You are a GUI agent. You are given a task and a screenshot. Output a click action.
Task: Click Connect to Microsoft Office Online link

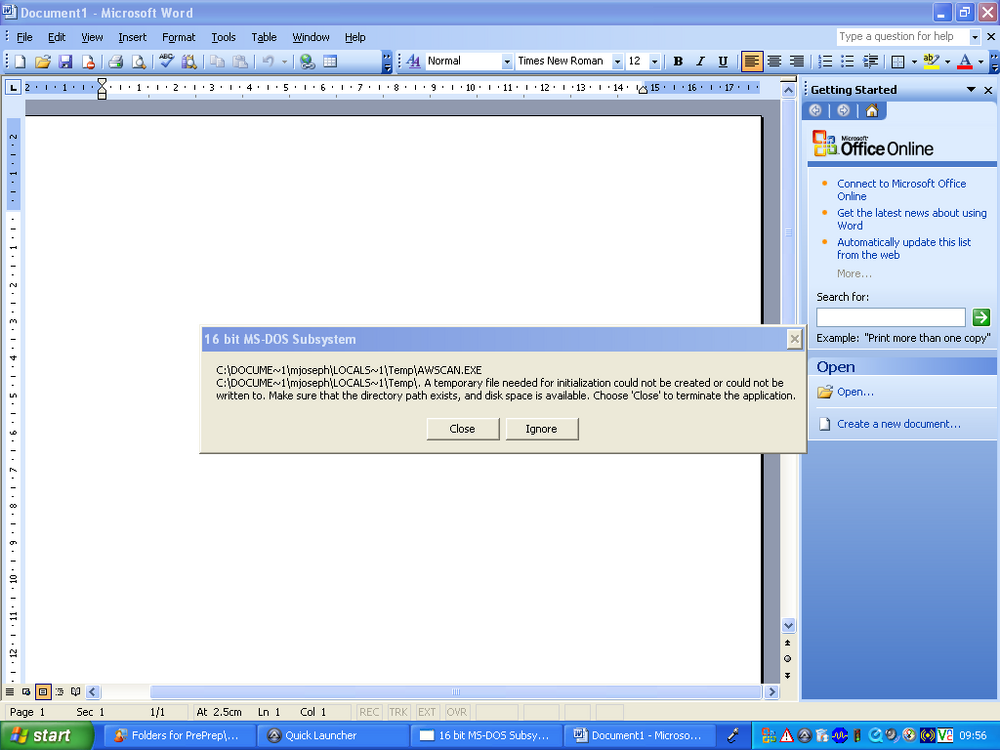(x=901, y=189)
